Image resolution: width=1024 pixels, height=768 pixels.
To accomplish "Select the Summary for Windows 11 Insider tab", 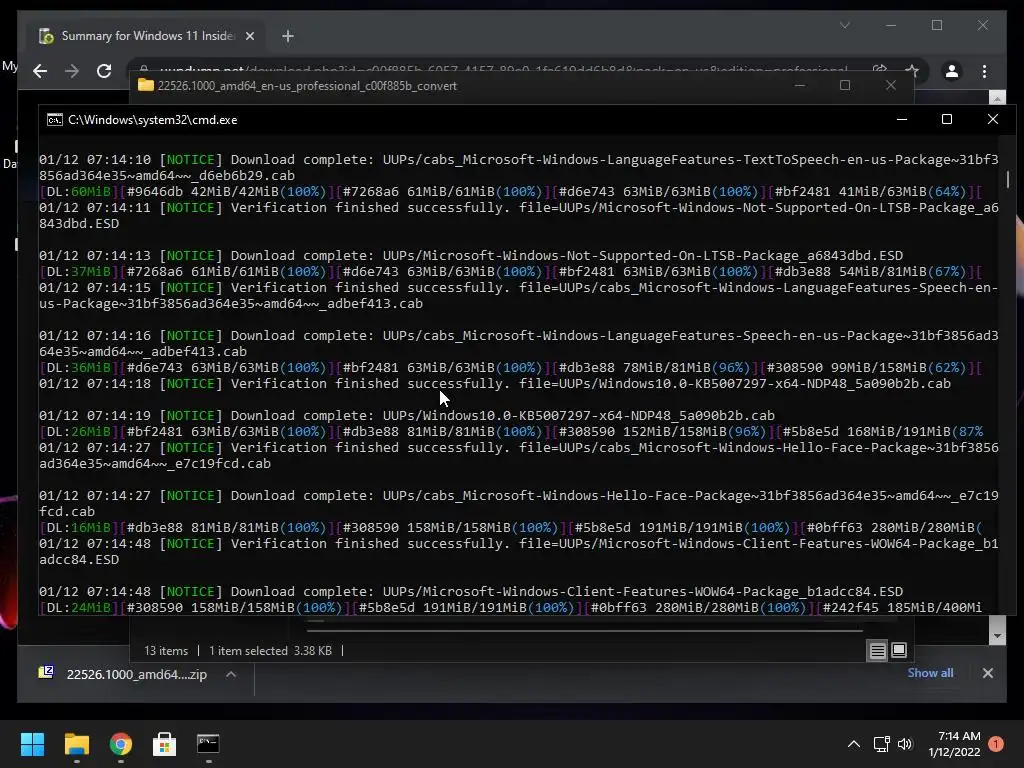I will point(146,36).
